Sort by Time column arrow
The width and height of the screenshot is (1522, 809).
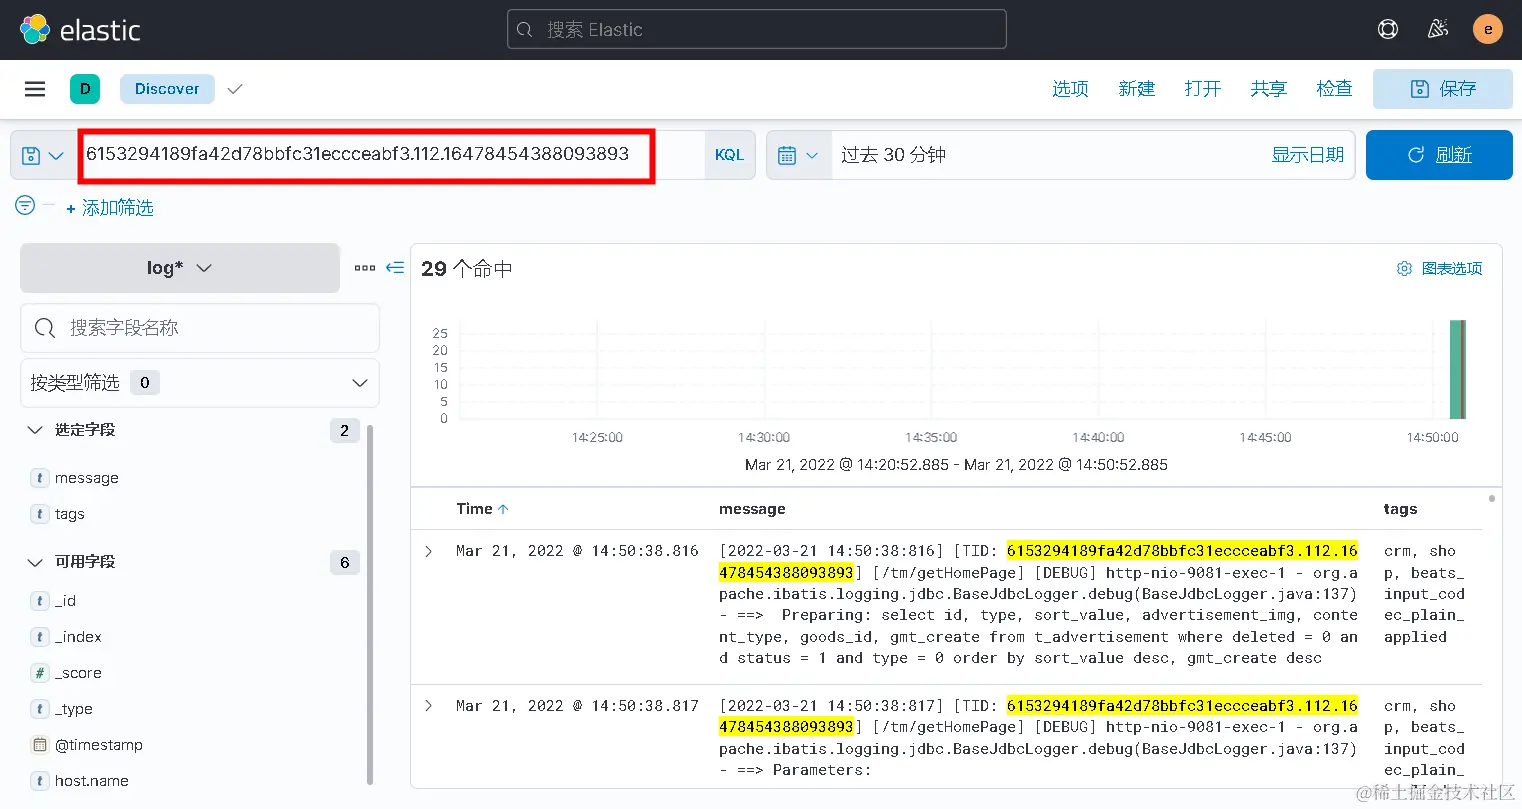pos(503,509)
